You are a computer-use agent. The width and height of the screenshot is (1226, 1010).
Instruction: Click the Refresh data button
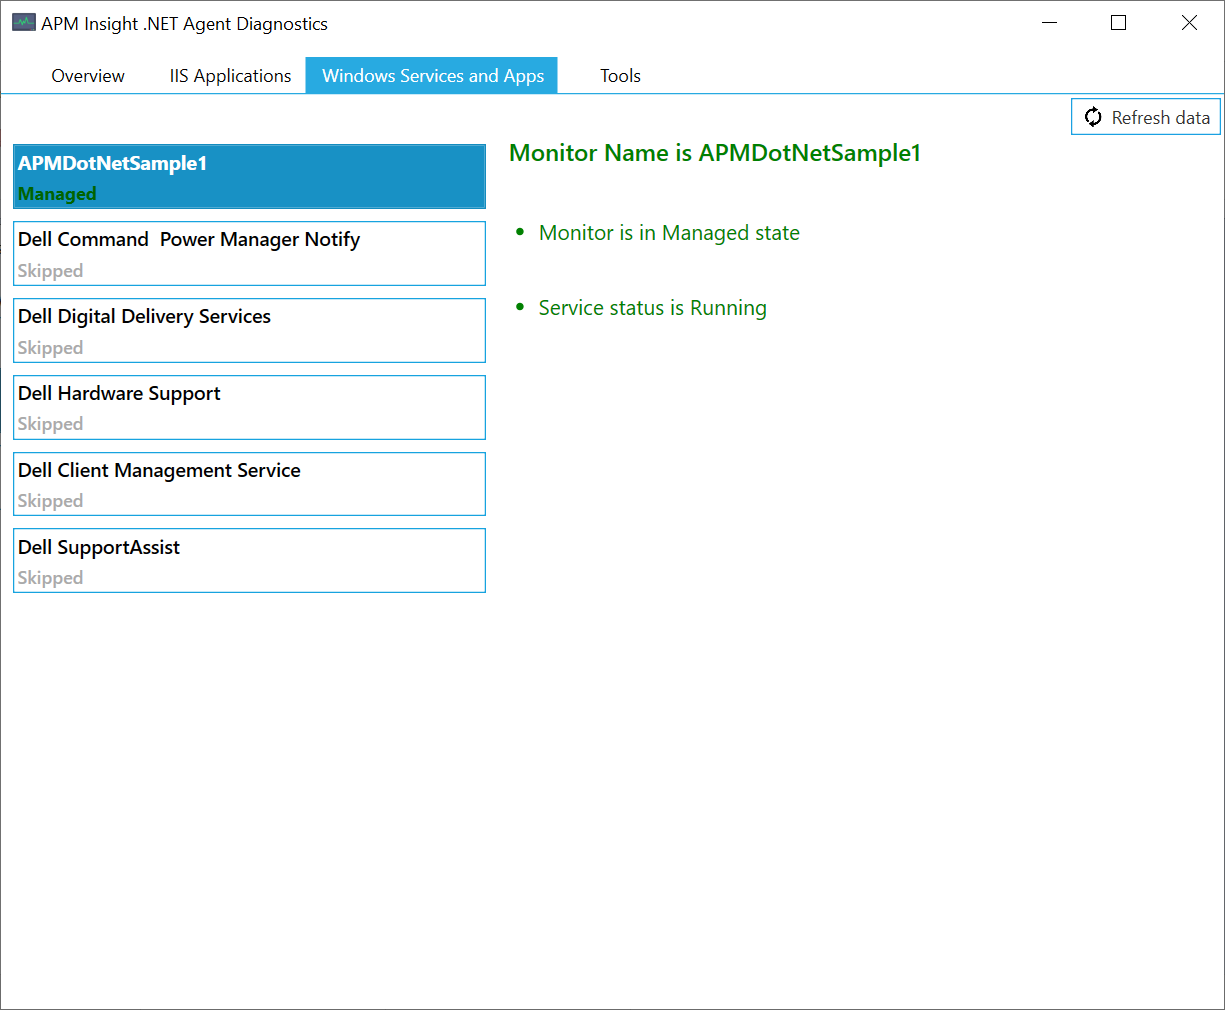pyautogui.click(x=1145, y=117)
